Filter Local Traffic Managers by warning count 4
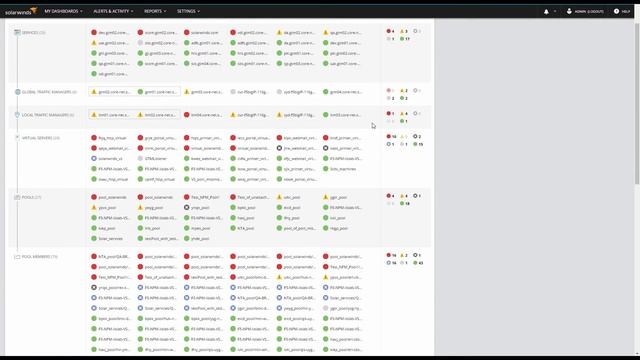Screen dimensions: 640x360 pyautogui.click(x=404, y=113)
